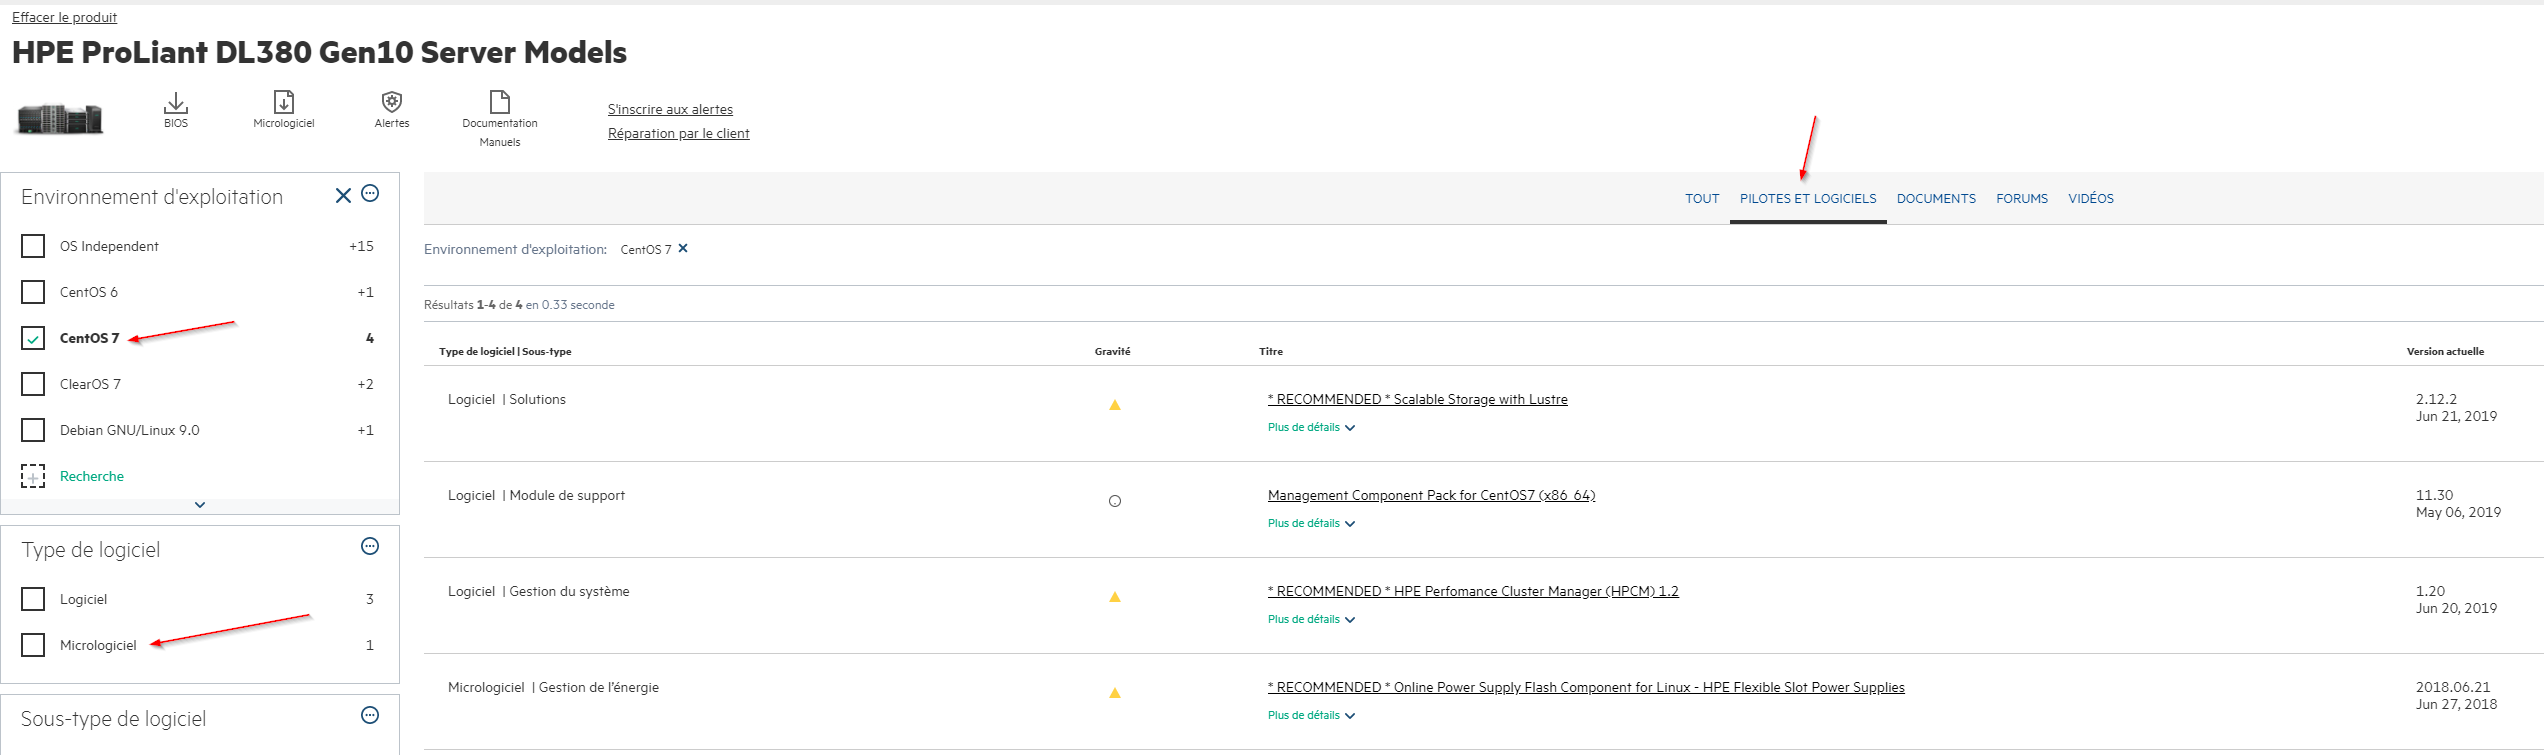Uncheck the CentOS 7 checkbox
2544x755 pixels.
click(33, 338)
